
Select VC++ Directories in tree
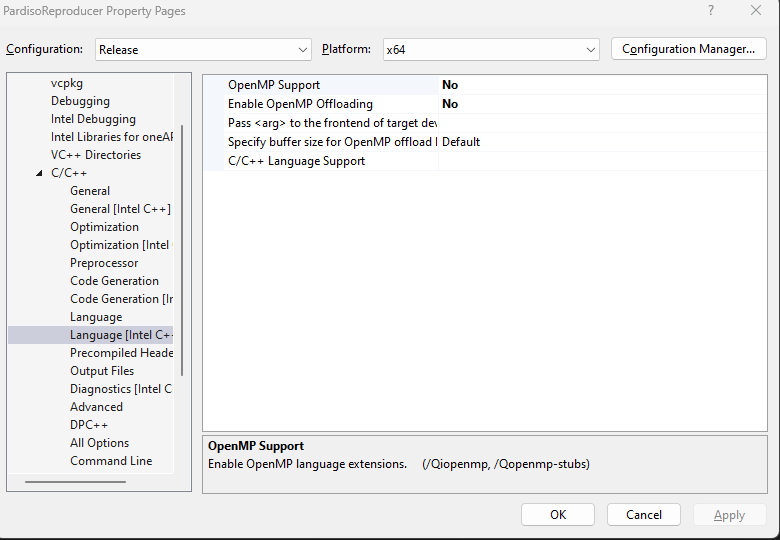(x=96, y=155)
